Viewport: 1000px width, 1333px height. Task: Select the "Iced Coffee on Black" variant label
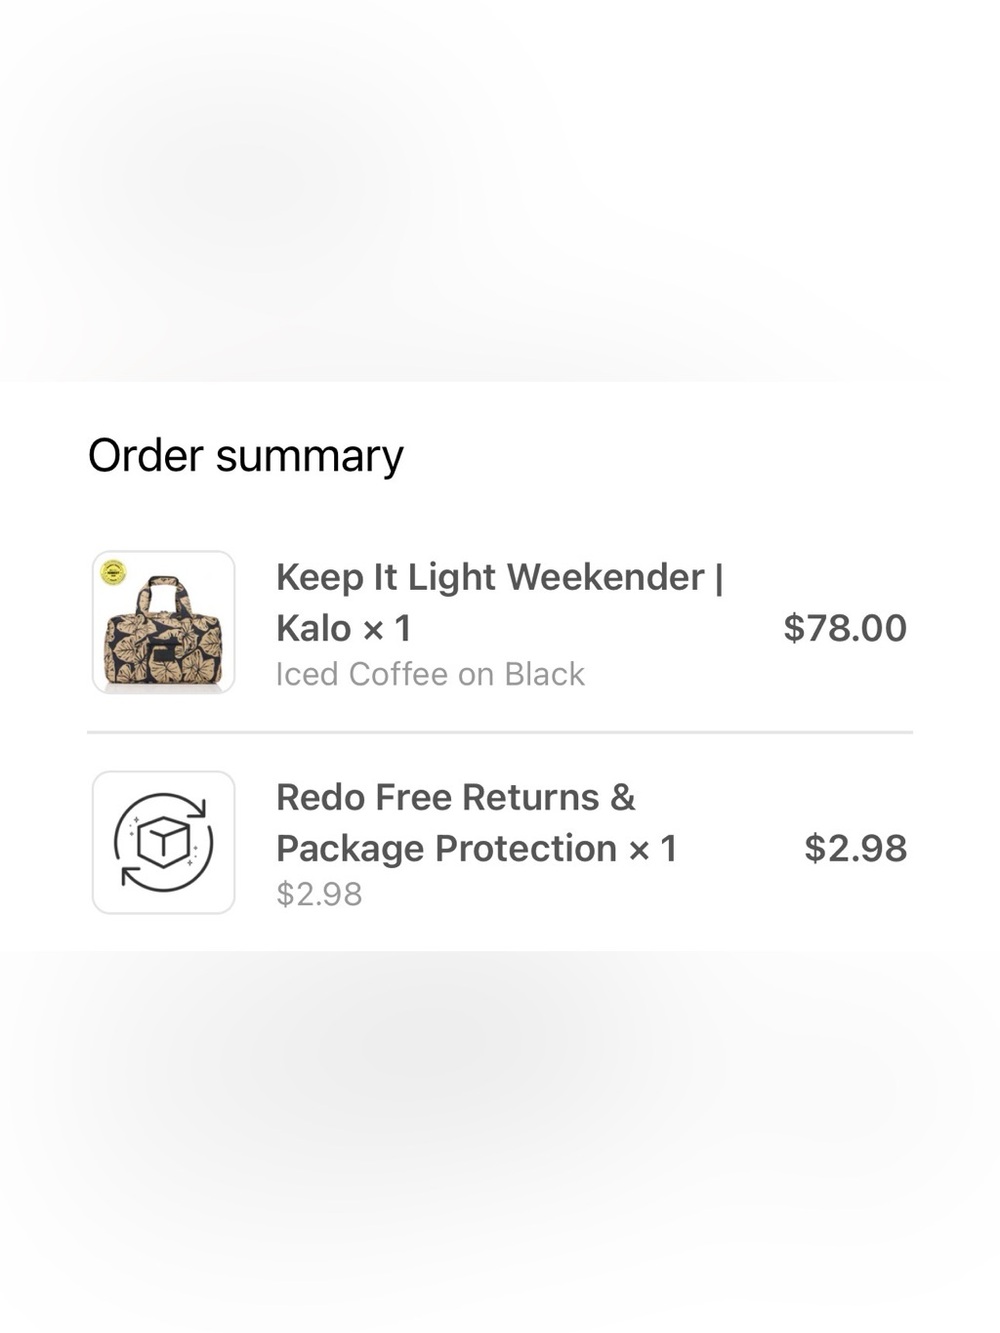[430, 674]
